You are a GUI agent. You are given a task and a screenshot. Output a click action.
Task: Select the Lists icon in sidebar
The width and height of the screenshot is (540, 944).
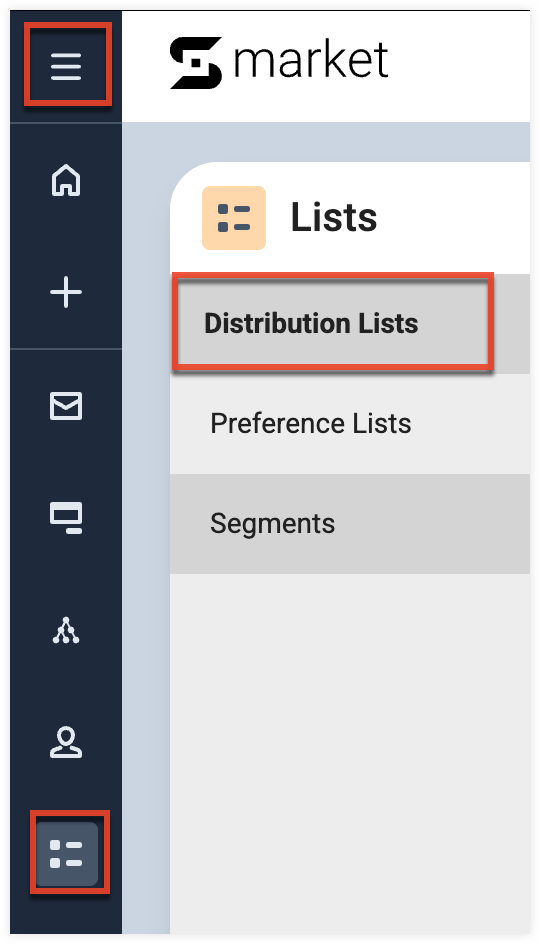point(66,854)
